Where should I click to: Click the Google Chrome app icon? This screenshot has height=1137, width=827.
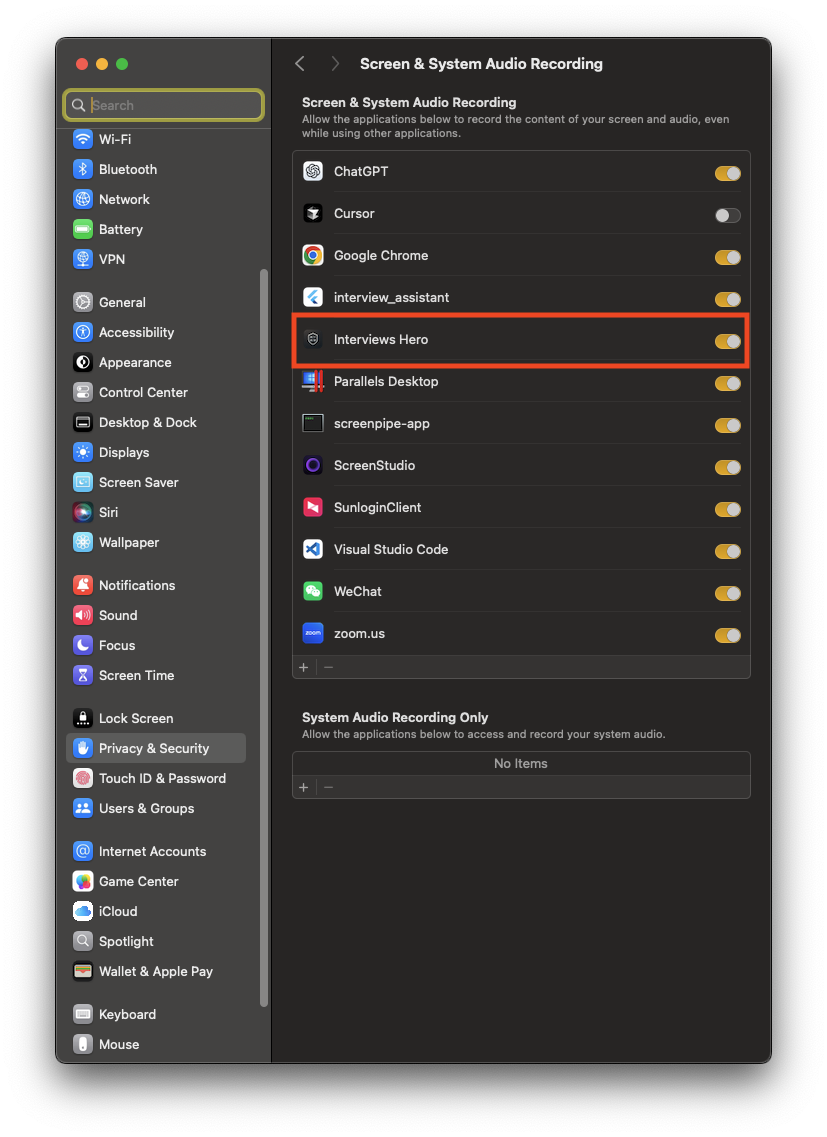pyautogui.click(x=313, y=255)
